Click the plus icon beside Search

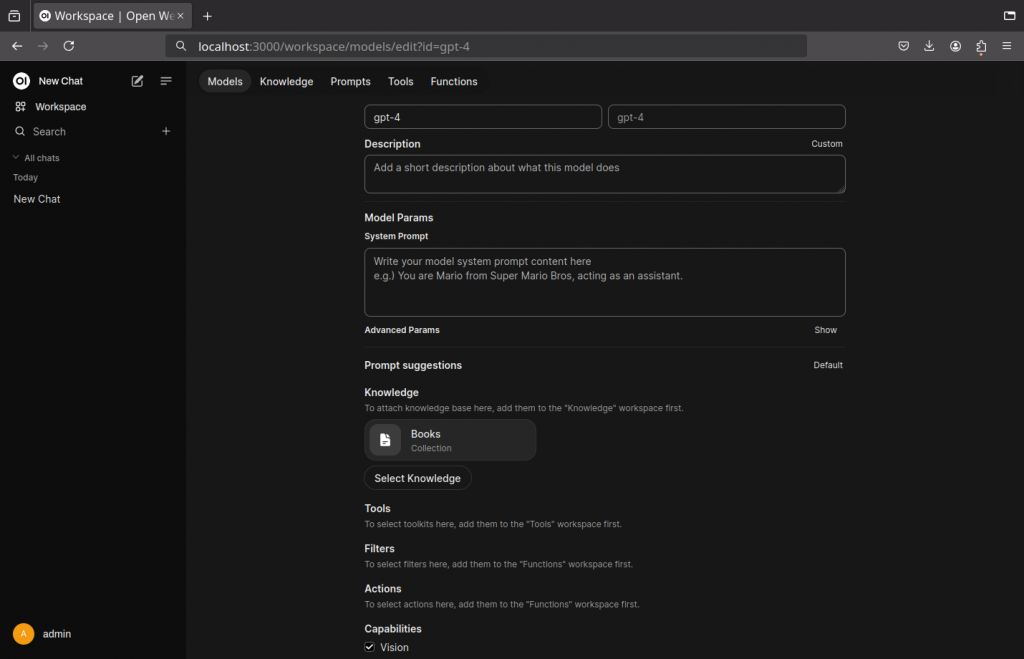(166, 131)
